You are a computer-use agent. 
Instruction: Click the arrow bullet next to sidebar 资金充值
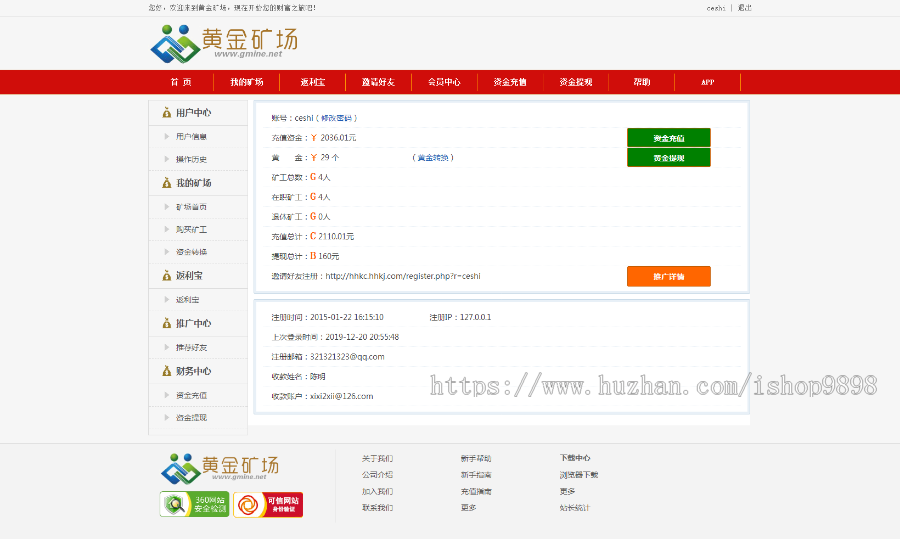(x=166, y=395)
